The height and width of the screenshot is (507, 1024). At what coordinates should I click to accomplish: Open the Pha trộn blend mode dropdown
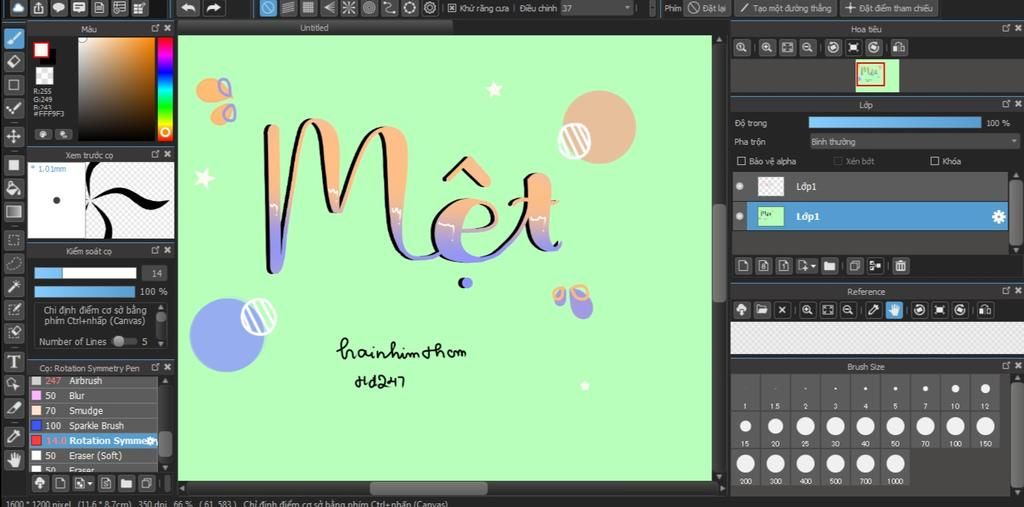tap(914, 141)
